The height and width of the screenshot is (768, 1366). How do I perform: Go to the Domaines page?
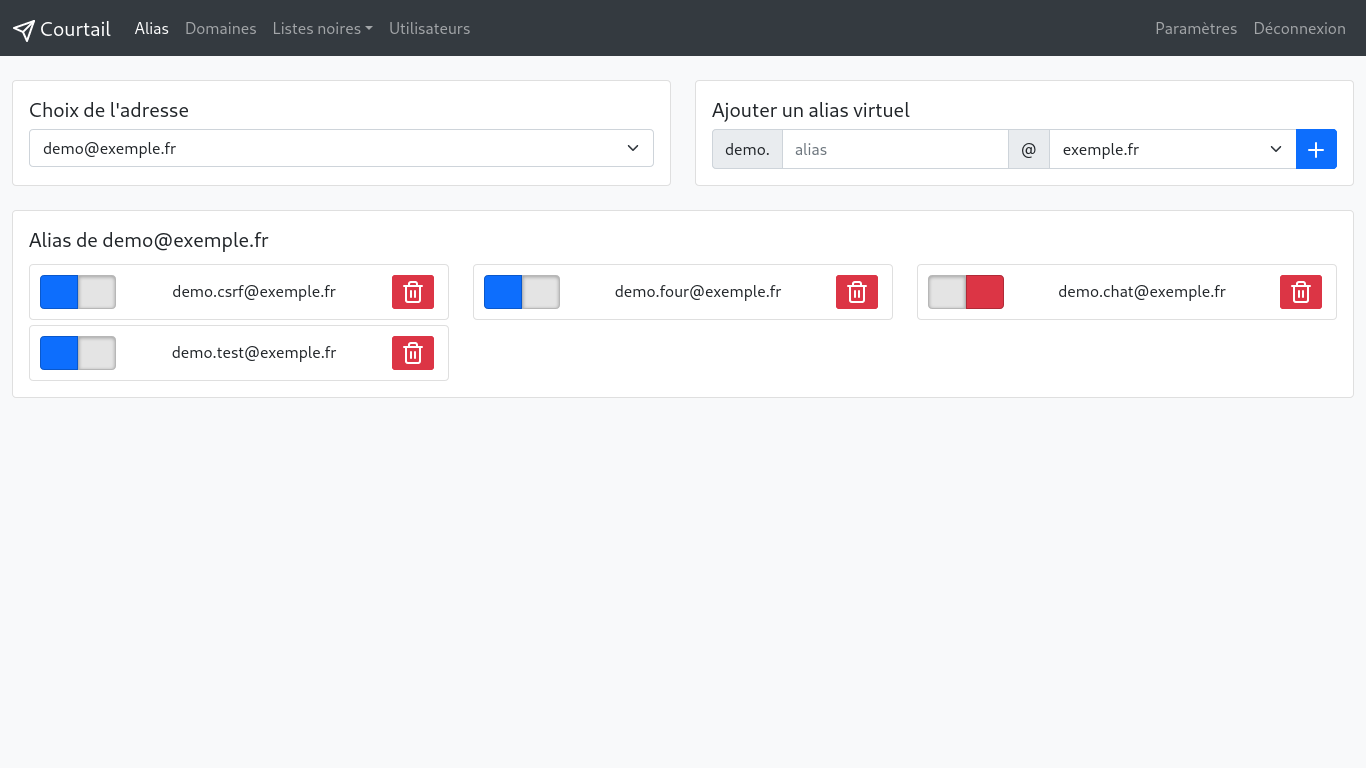[x=221, y=28]
